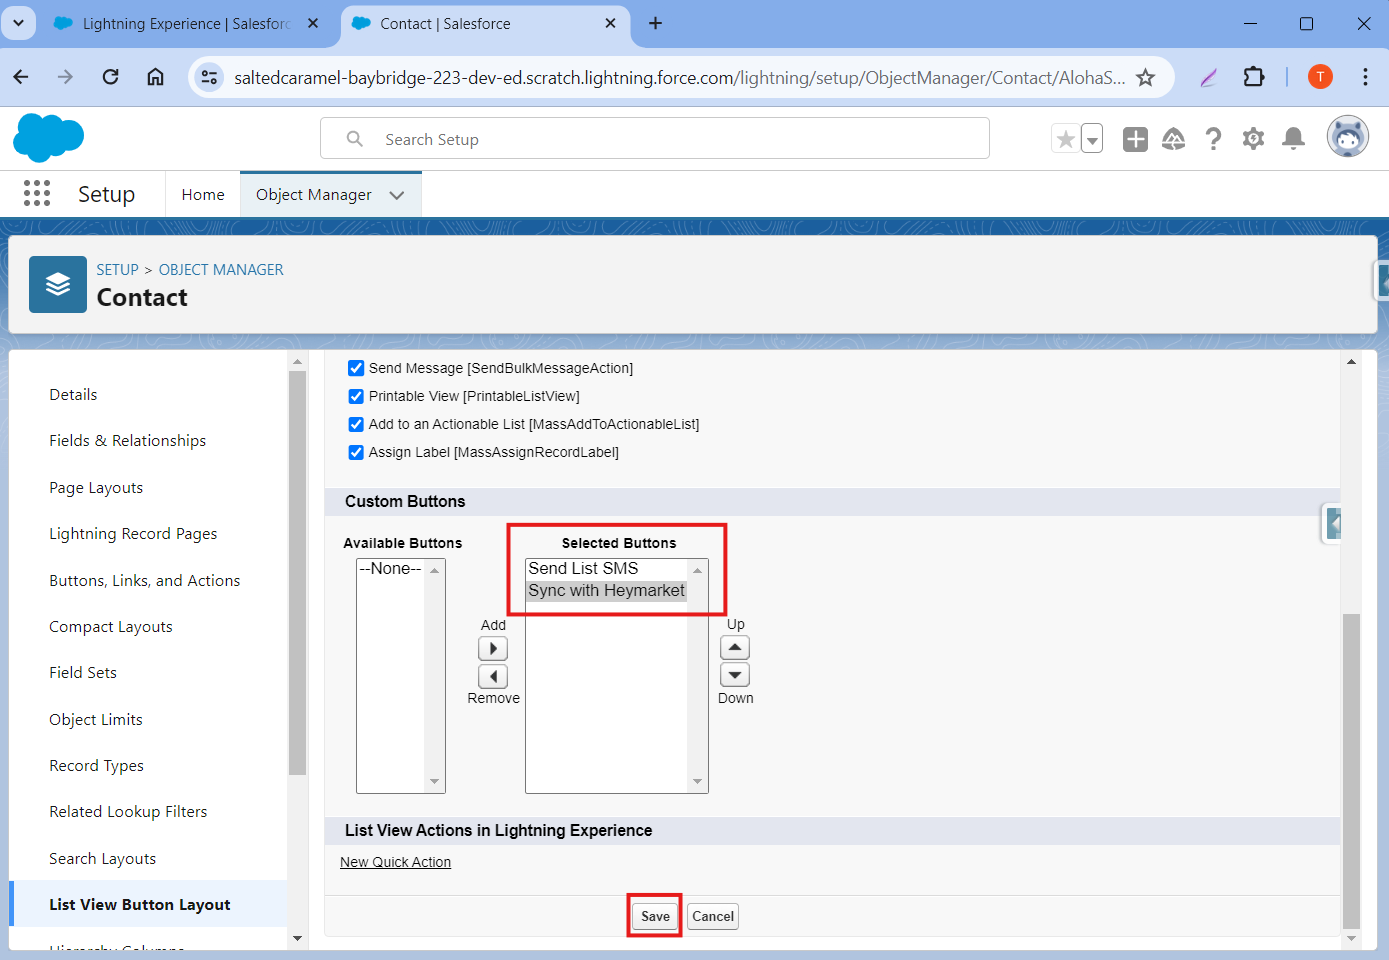Open a new browser tab
Viewport: 1389px width, 960px height.
tap(655, 23)
